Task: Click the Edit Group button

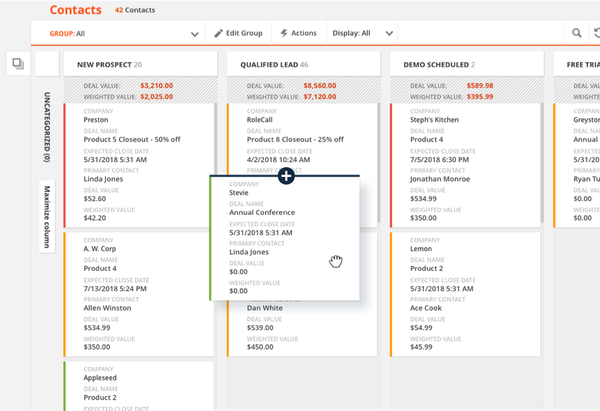Action: click(238, 33)
